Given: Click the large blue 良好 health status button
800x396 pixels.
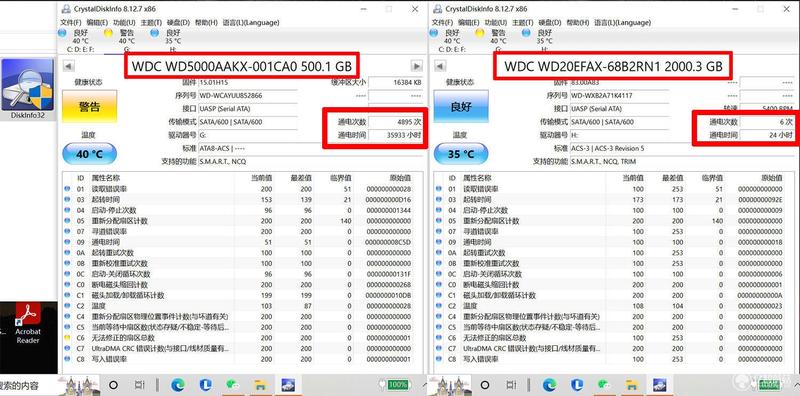Looking at the screenshot, I should point(461,107).
